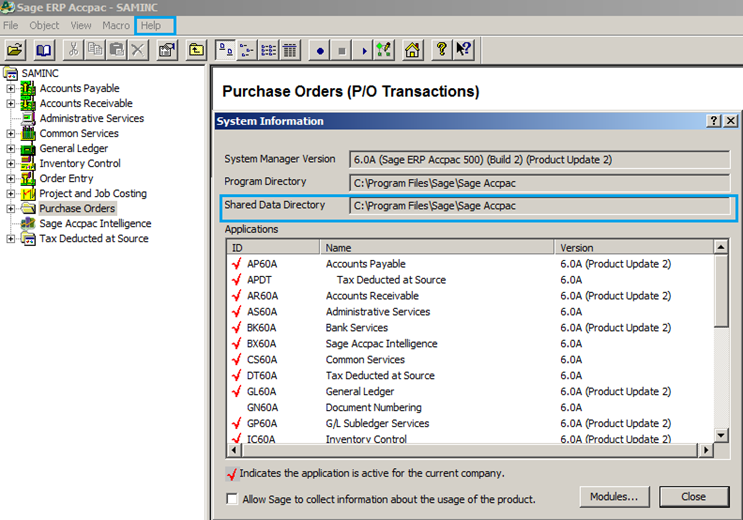Viewport: 743px width, 520px height.
Task: Click the Accounts Payable tree icon
Action: pos(28,89)
